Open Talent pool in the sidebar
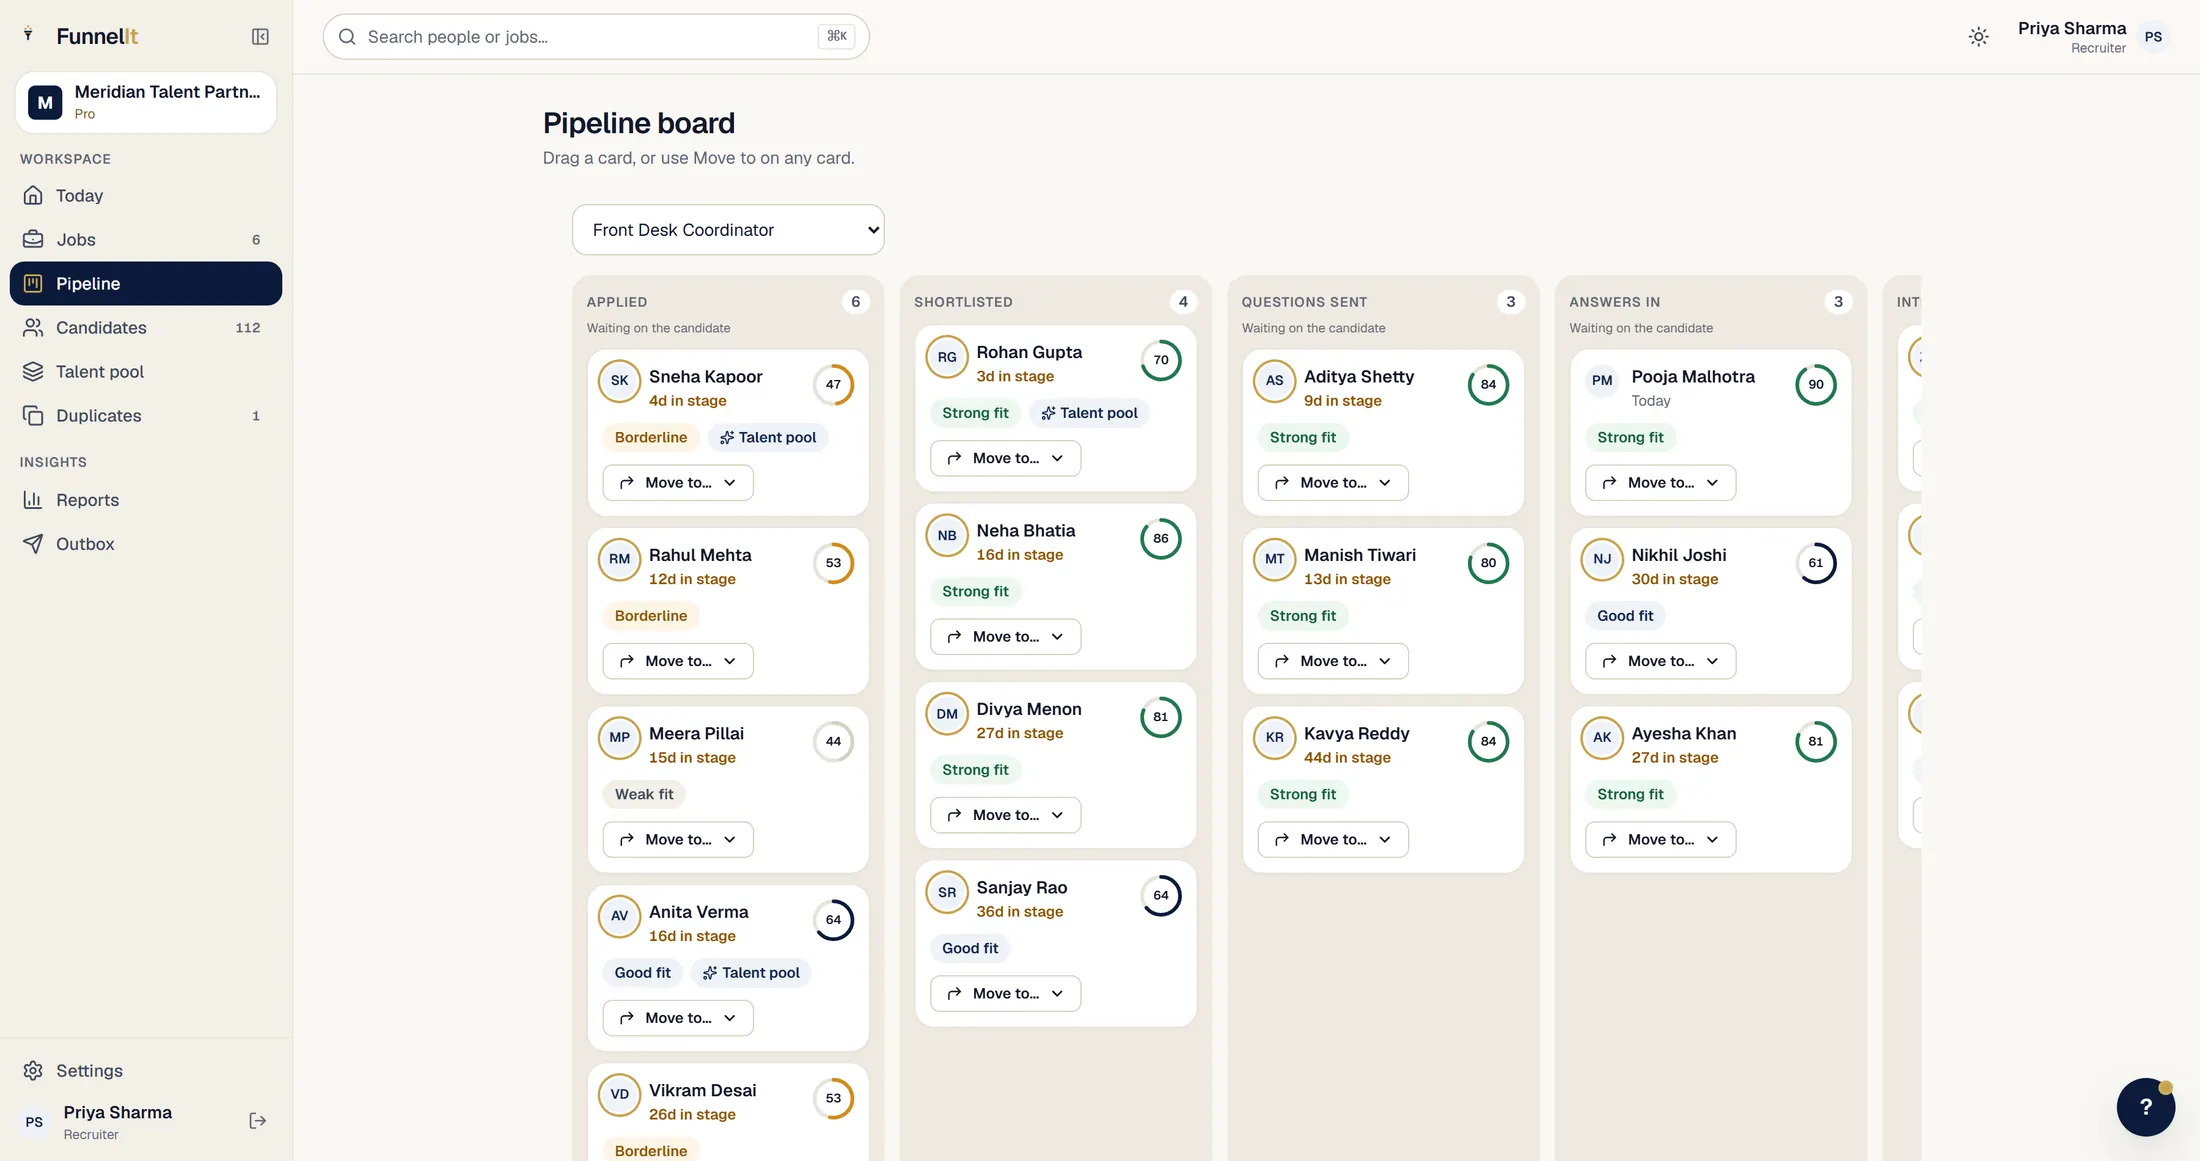The image size is (2200, 1161). click(x=146, y=372)
